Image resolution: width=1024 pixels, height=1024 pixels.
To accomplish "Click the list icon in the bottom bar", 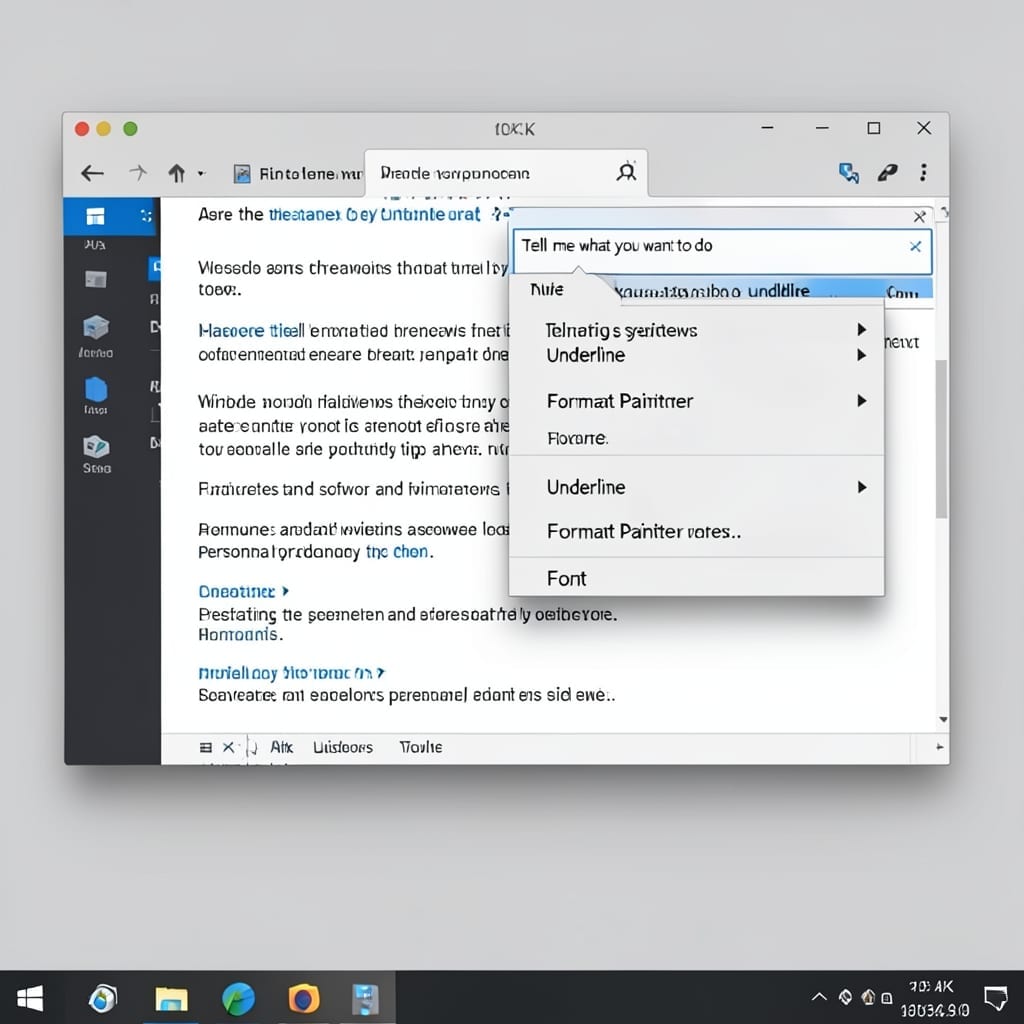I will coord(205,747).
